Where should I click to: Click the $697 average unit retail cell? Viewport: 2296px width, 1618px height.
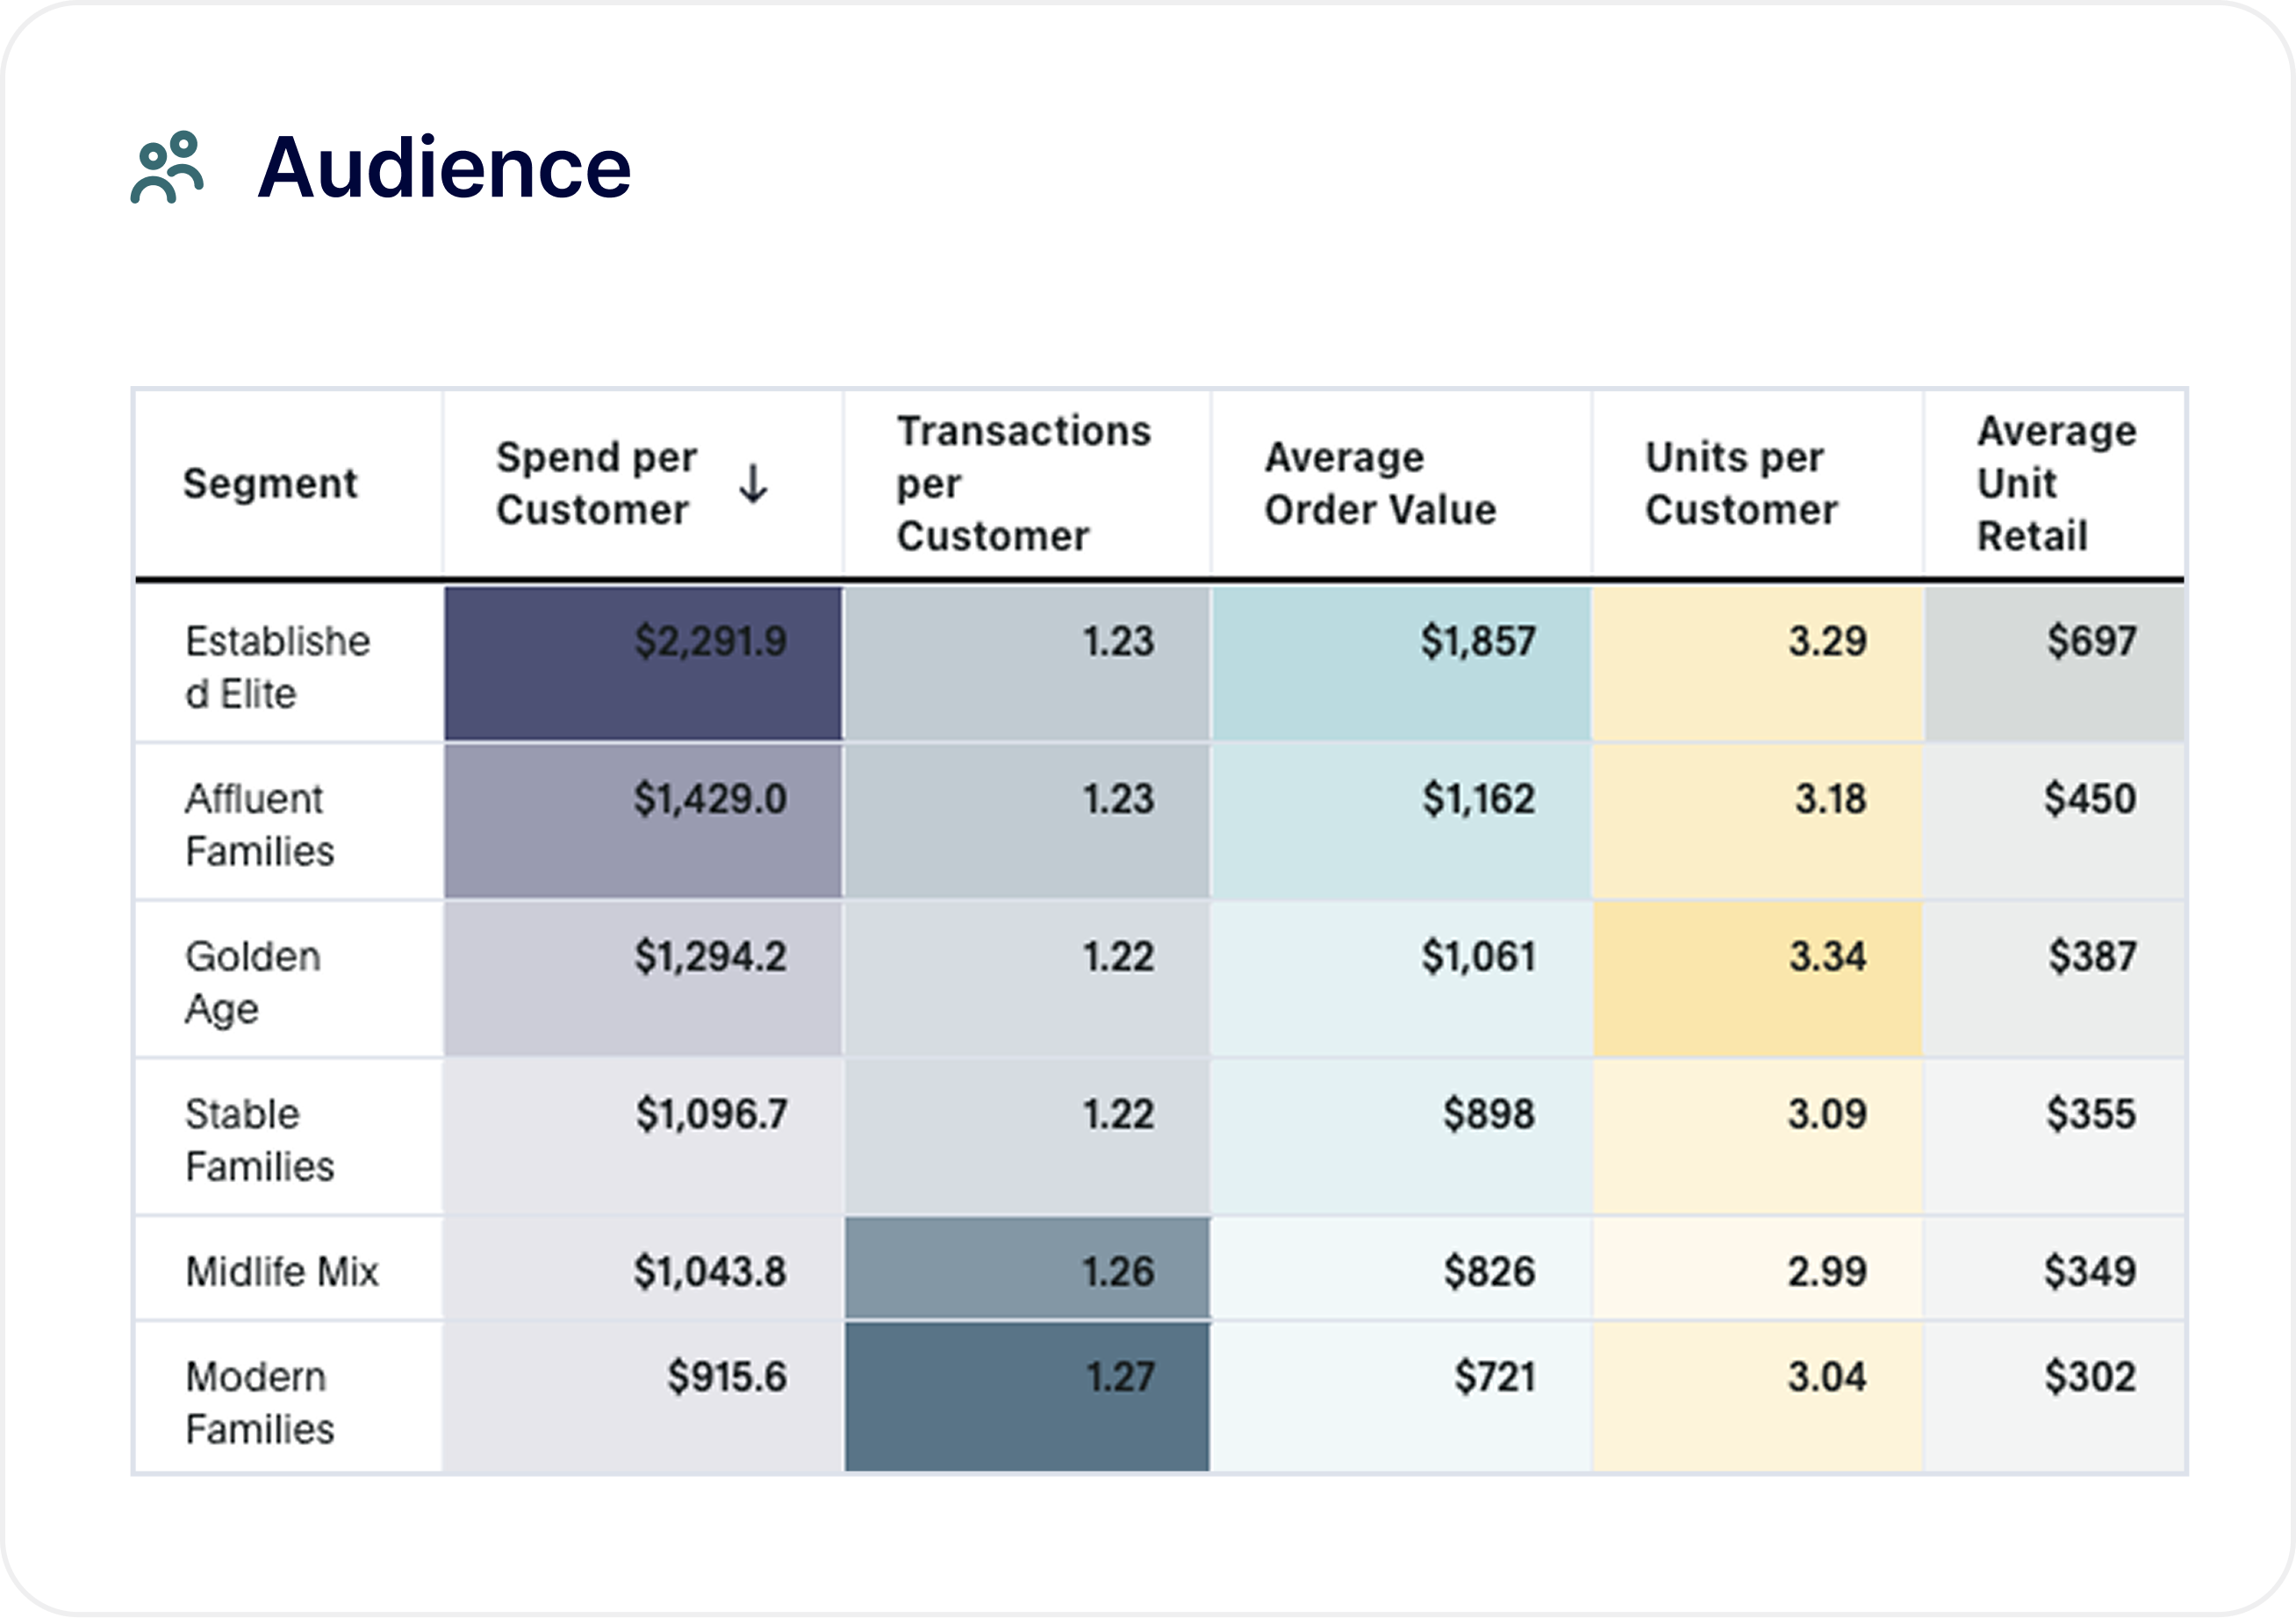tap(2055, 664)
